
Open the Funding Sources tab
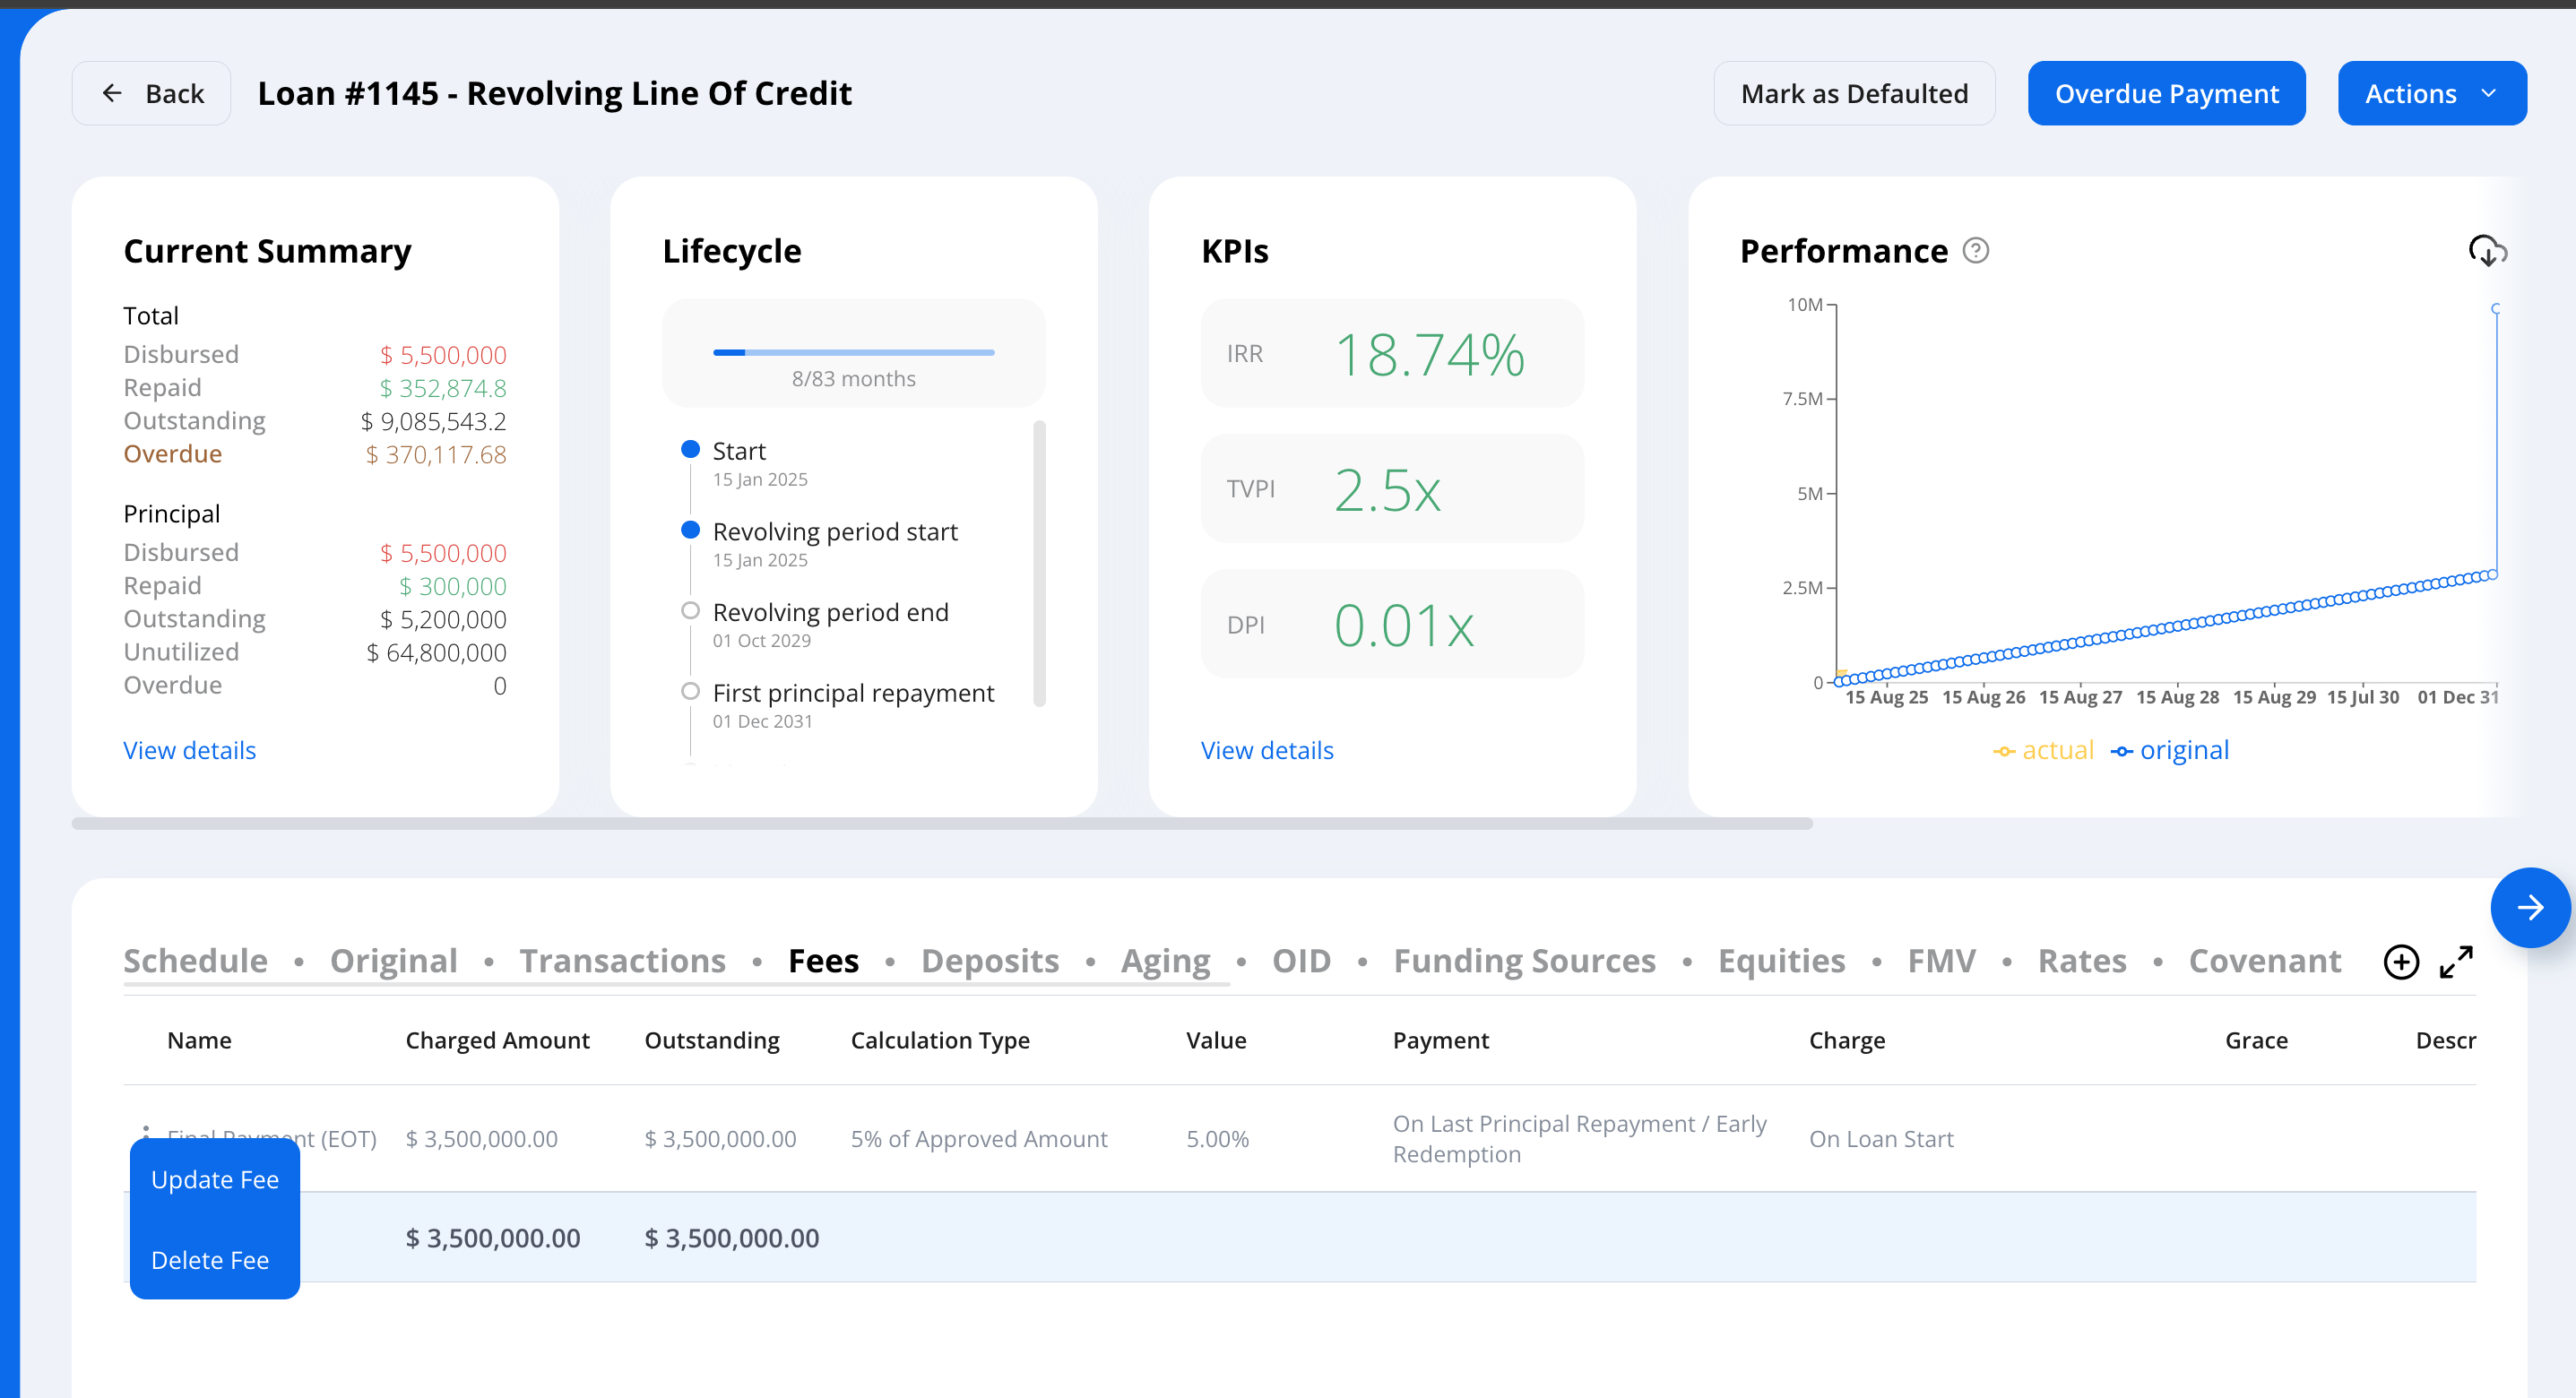1524,961
